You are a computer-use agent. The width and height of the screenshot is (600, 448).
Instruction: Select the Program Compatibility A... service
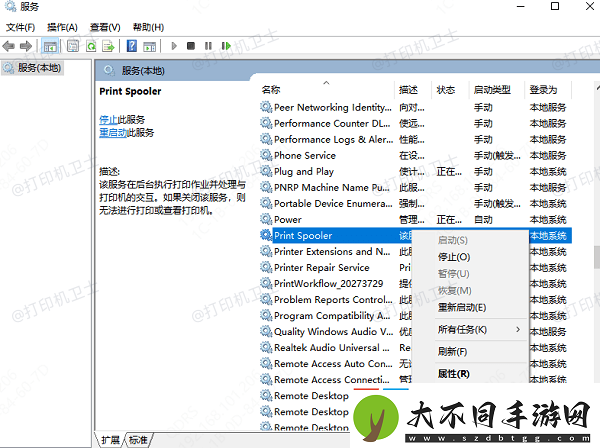(332, 316)
